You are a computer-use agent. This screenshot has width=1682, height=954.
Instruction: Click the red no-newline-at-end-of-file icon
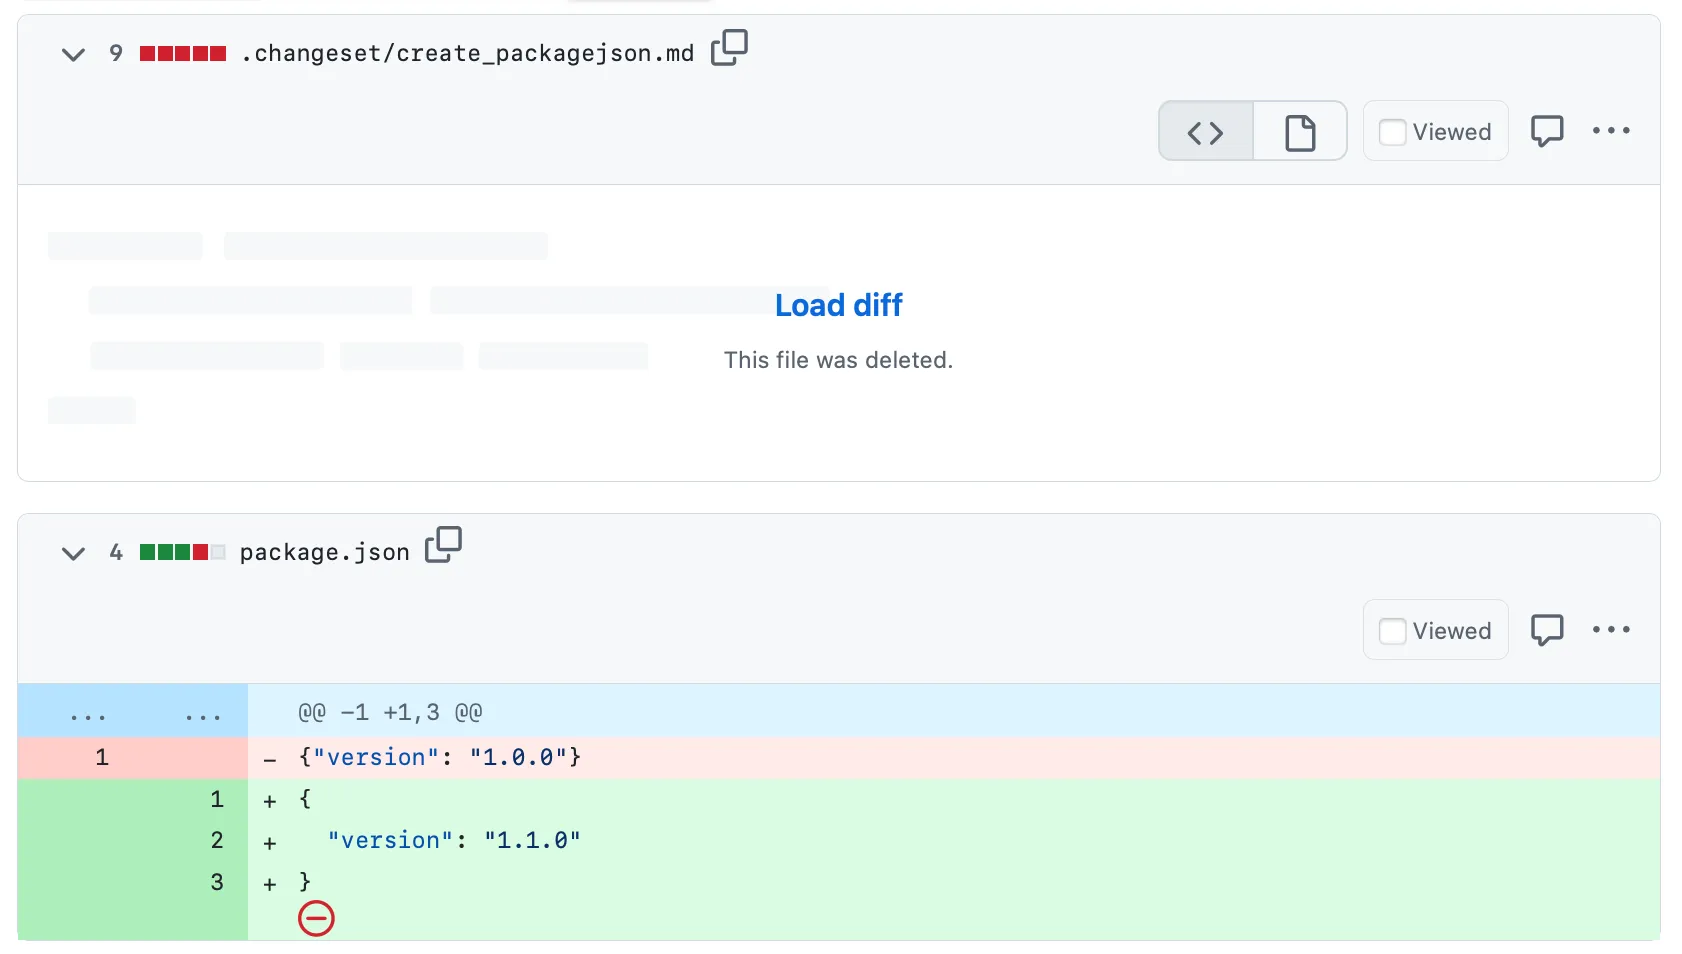[x=316, y=918]
